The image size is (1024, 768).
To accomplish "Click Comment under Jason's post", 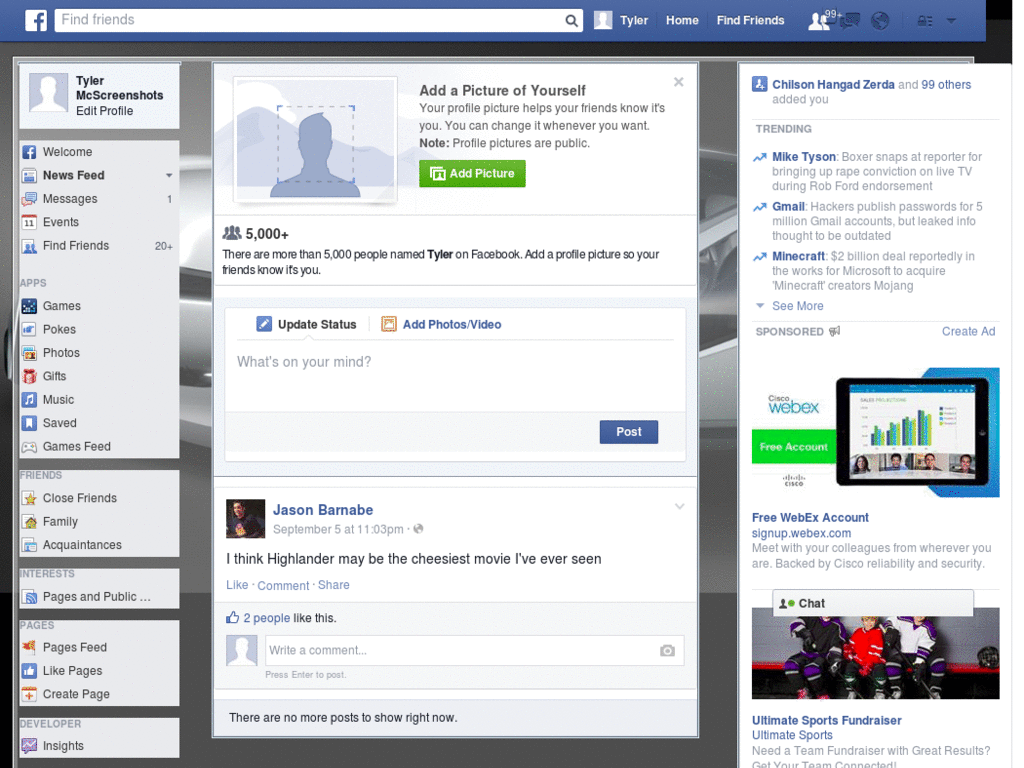I will coord(283,586).
